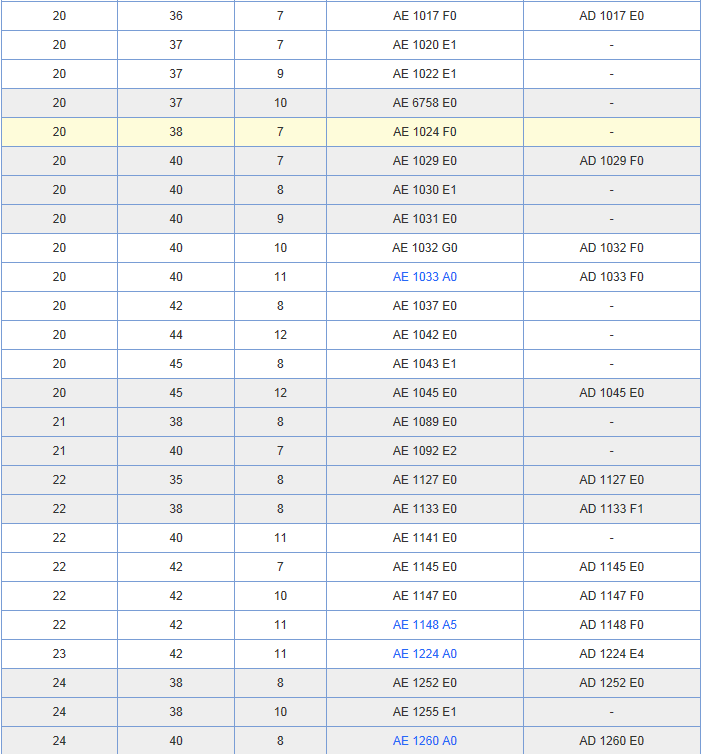This screenshot has width=703, height=754.
Task: Open the AE 1033 A0 link
Action: pyautogui.click(x=424, y=277)
